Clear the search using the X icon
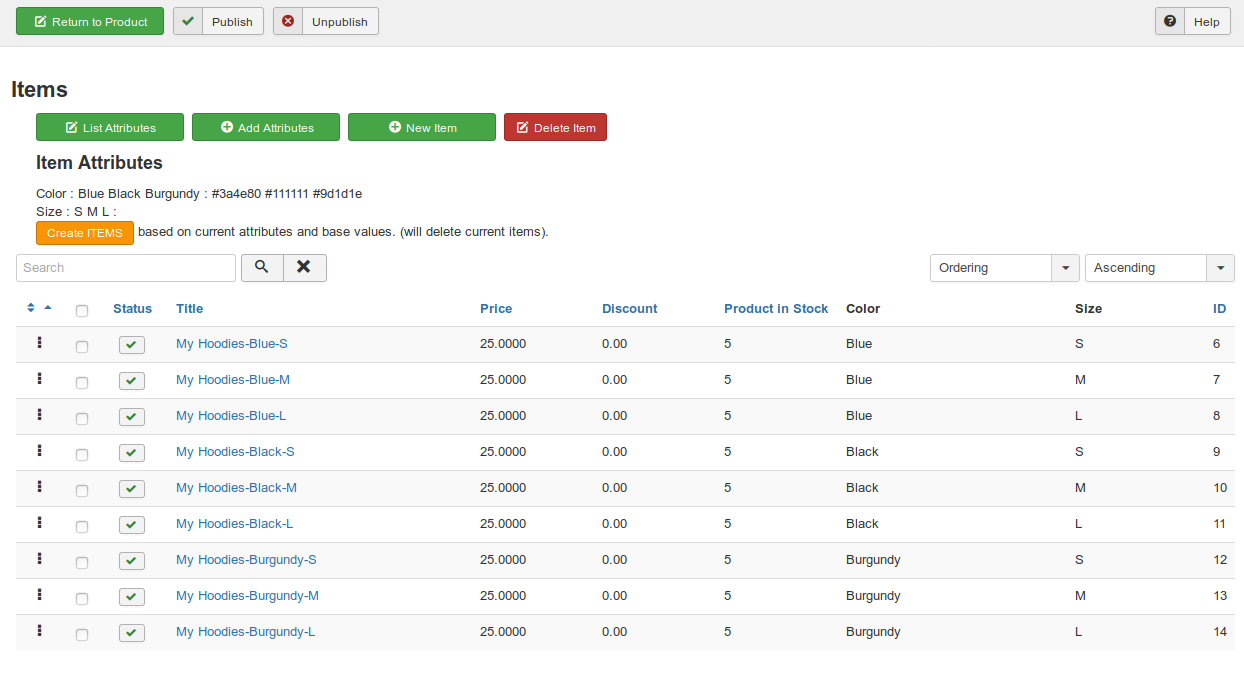Viewport: 1244px width, 676px height. (304, 267)
